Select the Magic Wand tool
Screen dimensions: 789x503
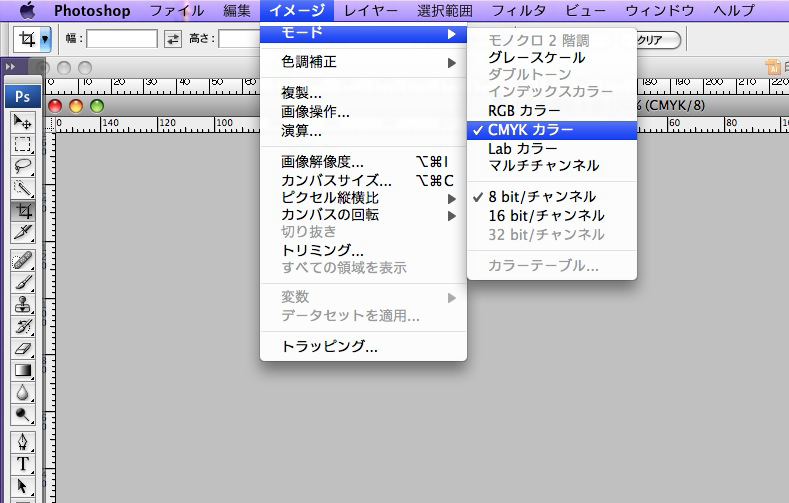pyautogui.click(x=23, y=188)
